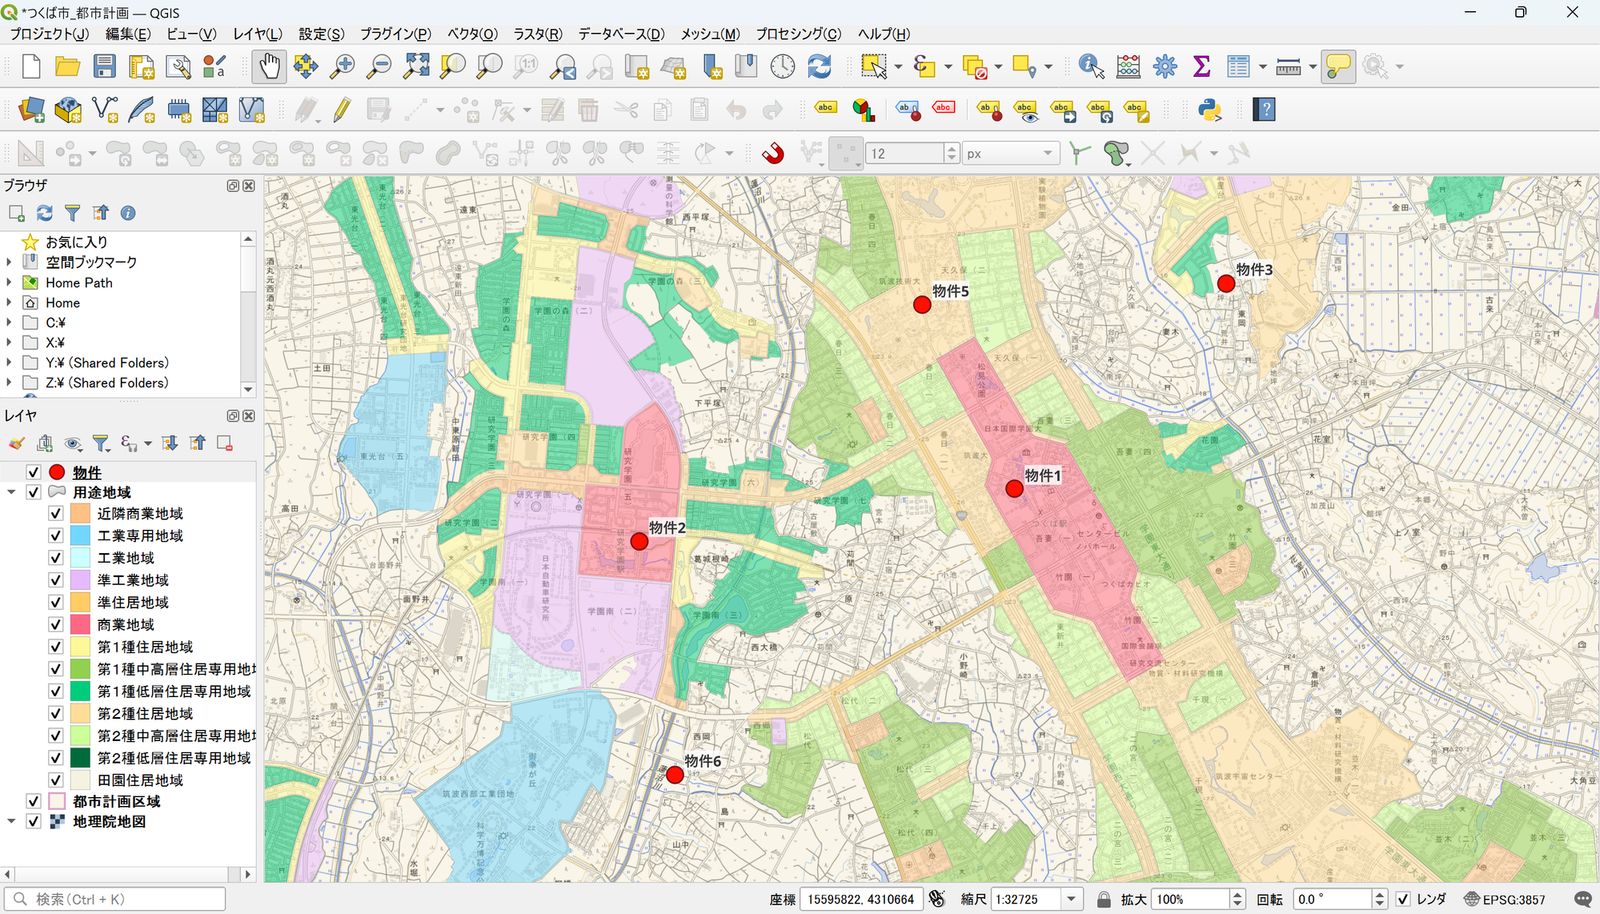Click the Zoom In magnifier tool
The width and height of the screenshot is (1600, 914).
[x=342, y=66]
